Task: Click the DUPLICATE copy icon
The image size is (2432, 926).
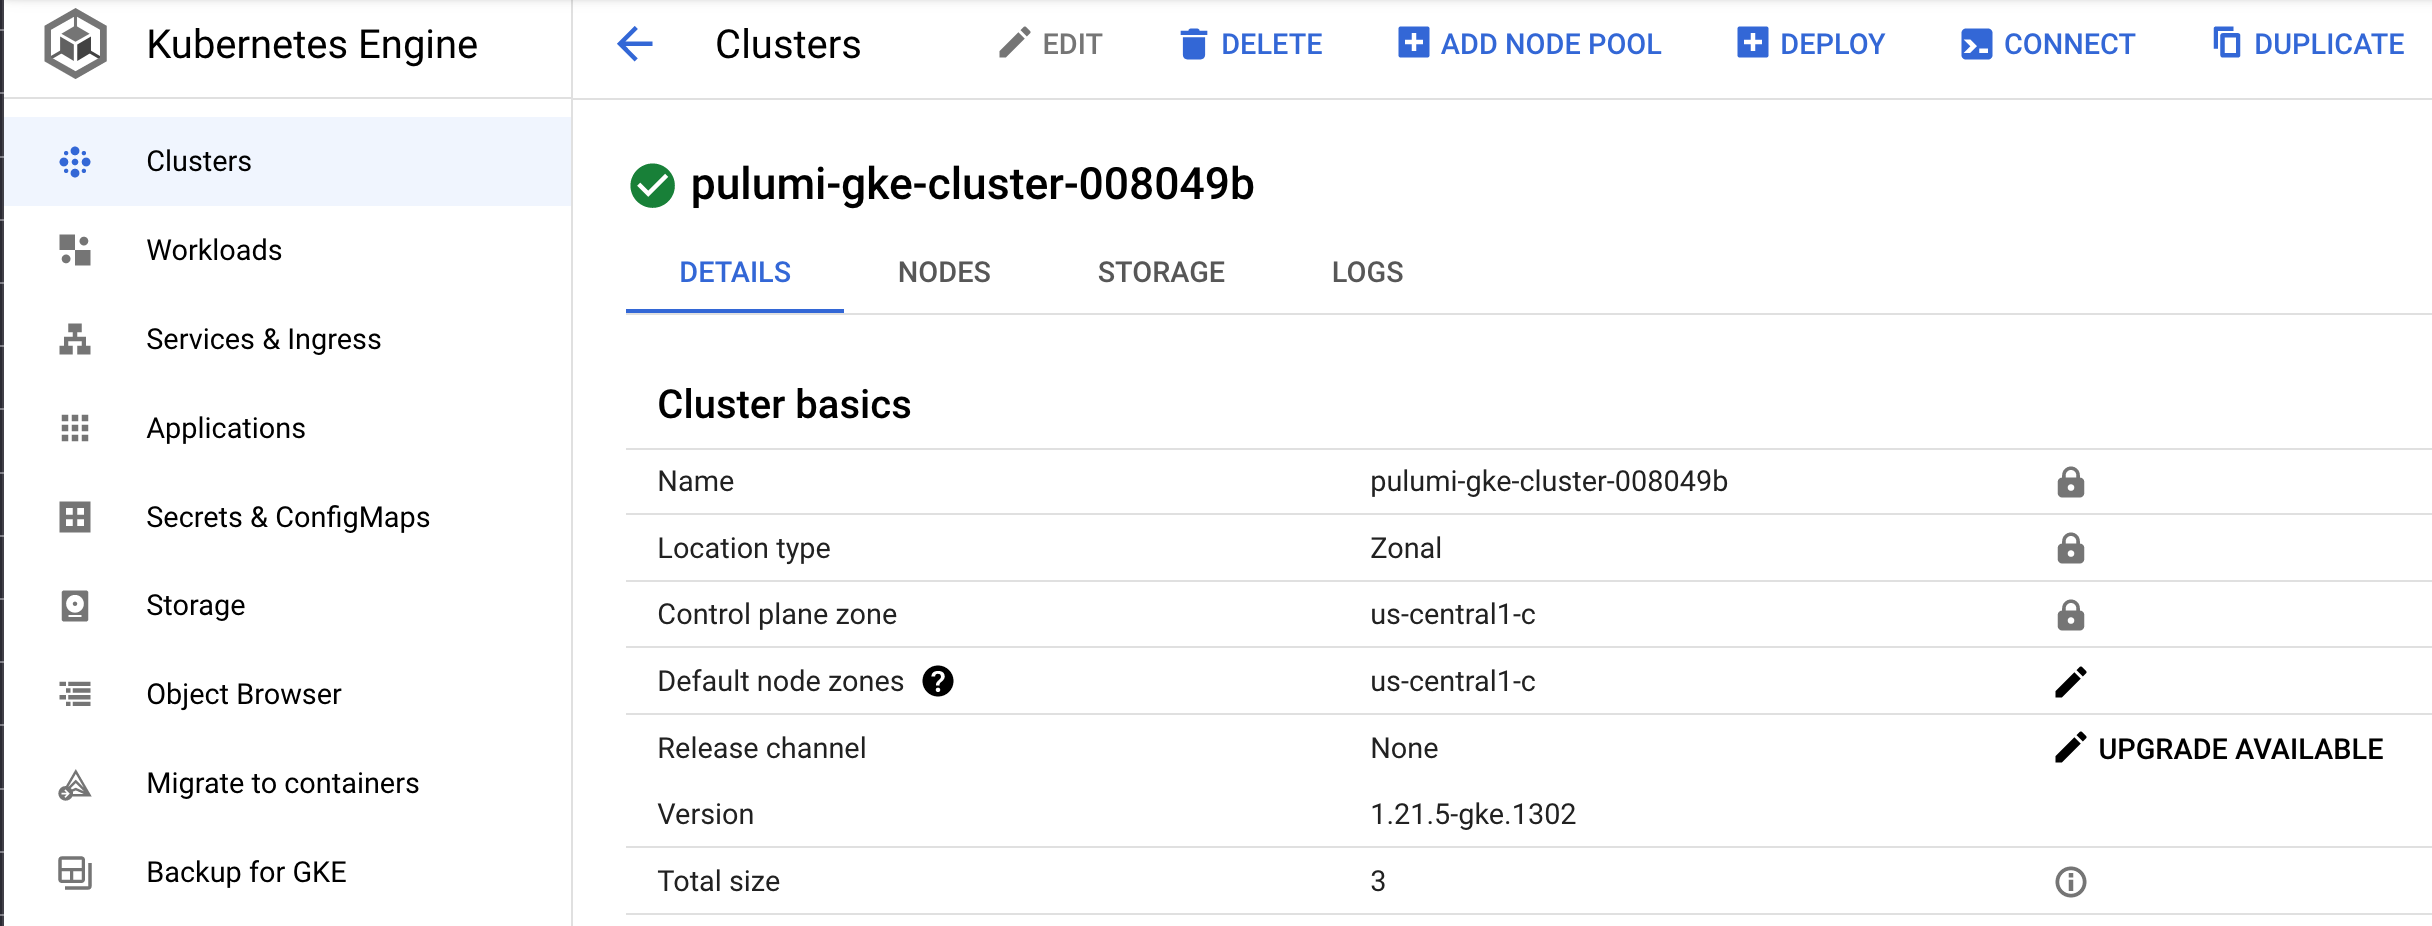Action: coord(2226,43)
